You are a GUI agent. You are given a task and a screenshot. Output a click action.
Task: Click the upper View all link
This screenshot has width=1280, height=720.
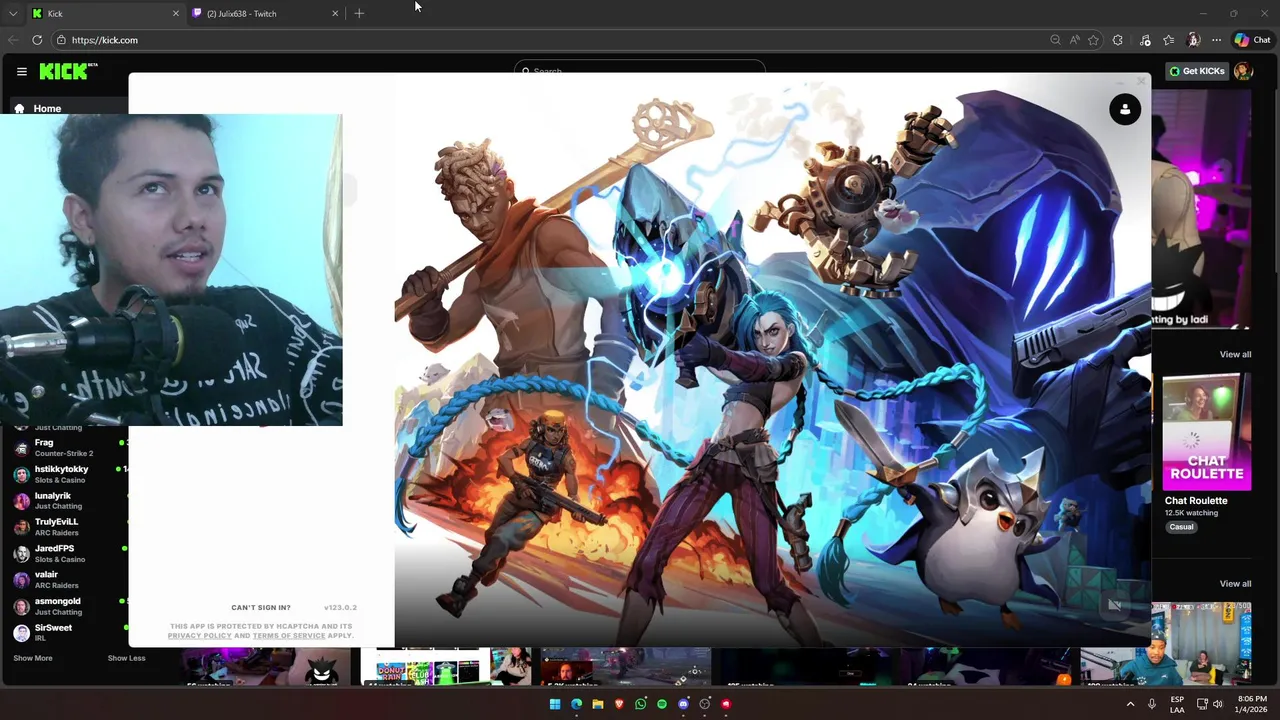coord(1235,354)
